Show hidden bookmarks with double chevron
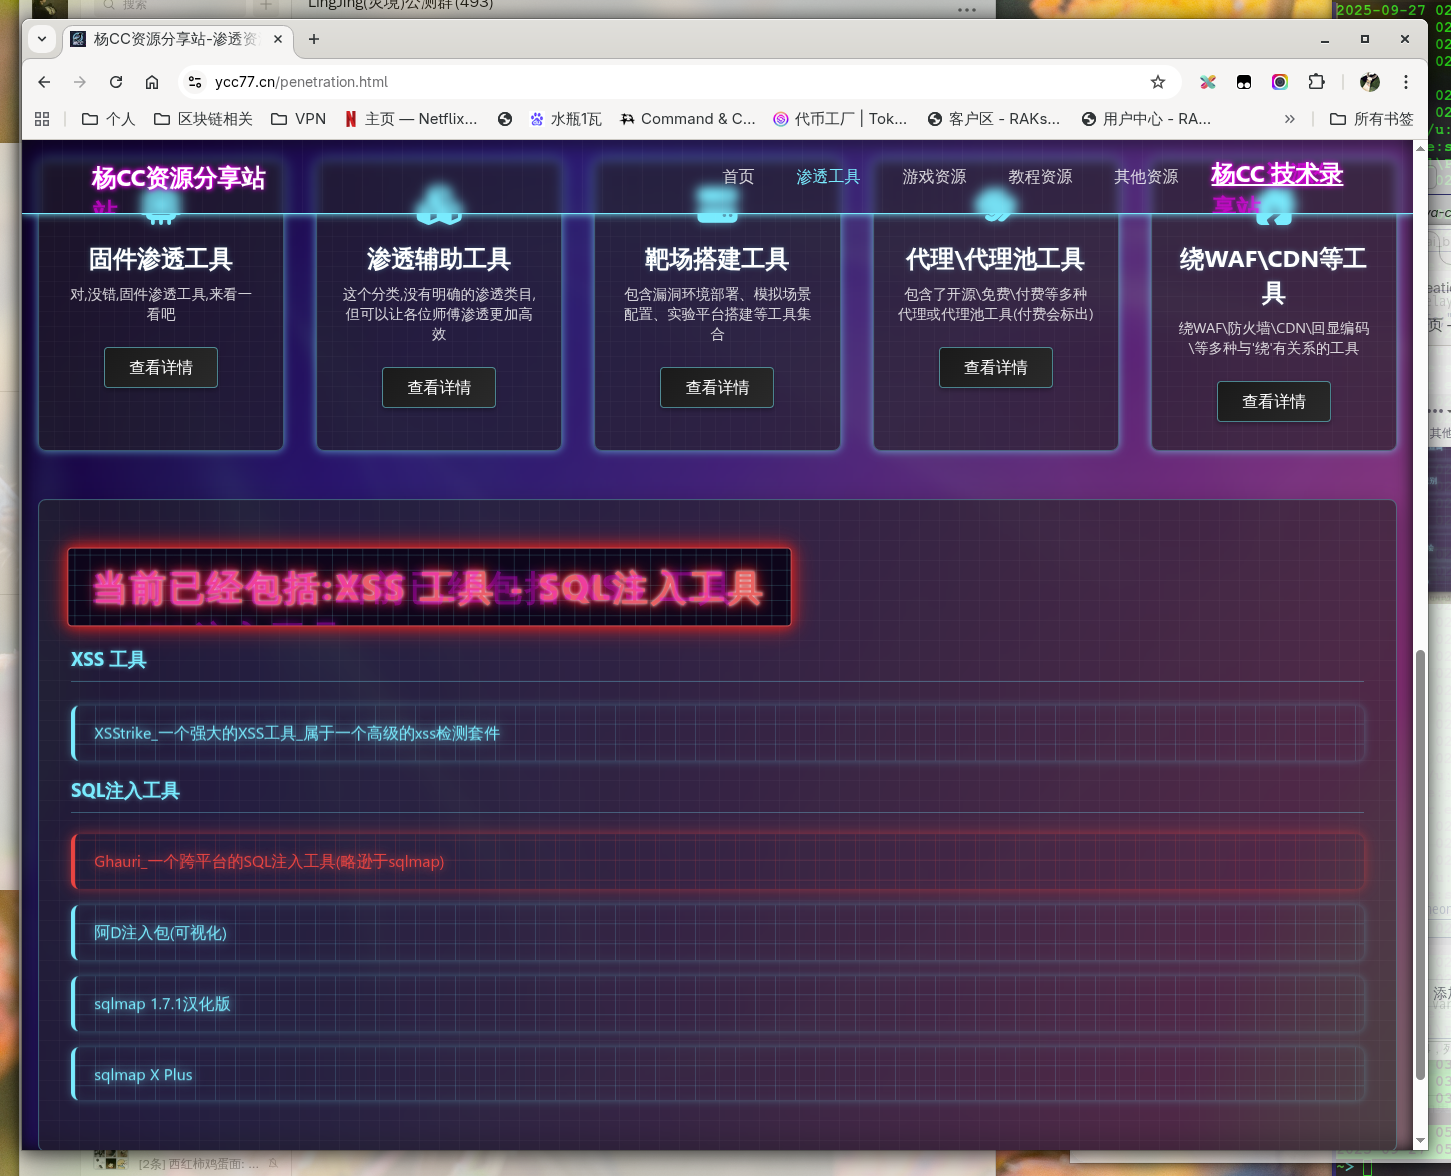The width and height of the screenshot is (1451, 1176). 1290,119
